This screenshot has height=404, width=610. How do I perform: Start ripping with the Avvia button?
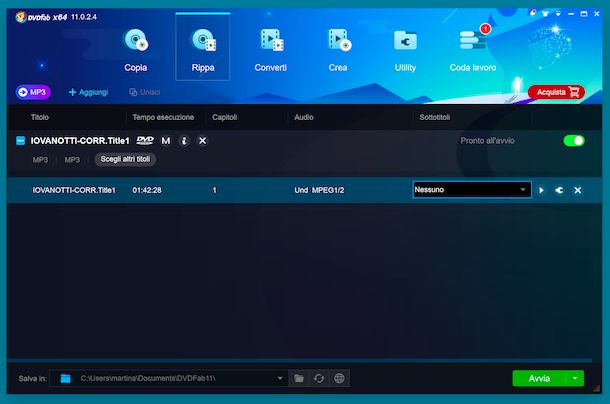coord(539,378)
